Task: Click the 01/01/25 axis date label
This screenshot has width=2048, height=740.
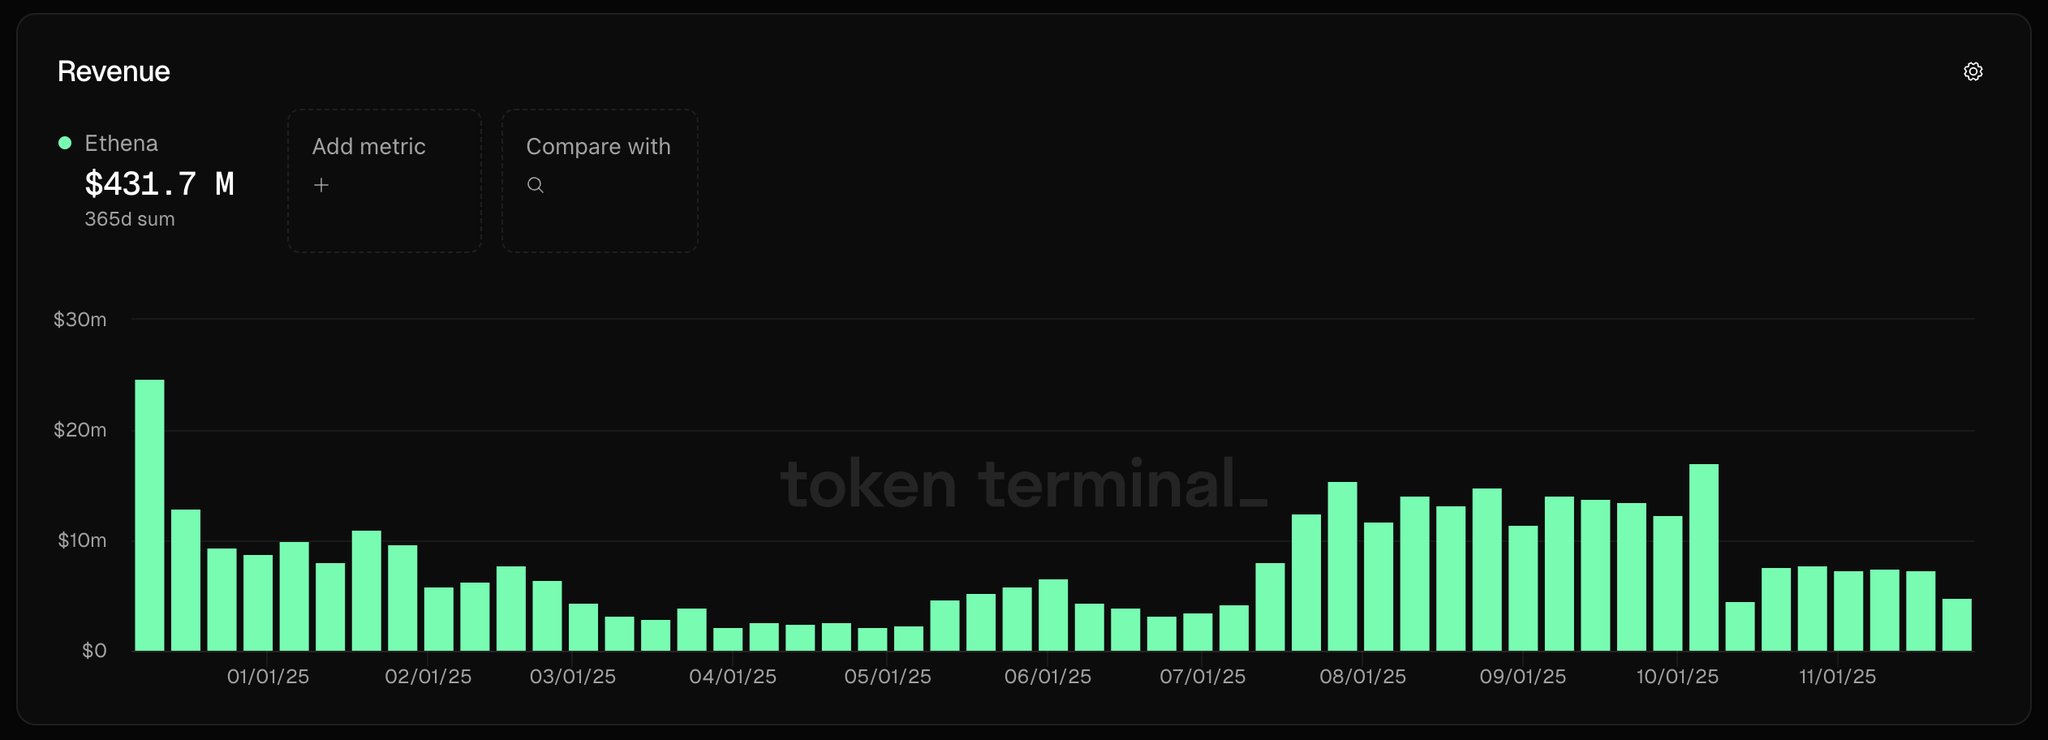Action: (x=268, y=677)
